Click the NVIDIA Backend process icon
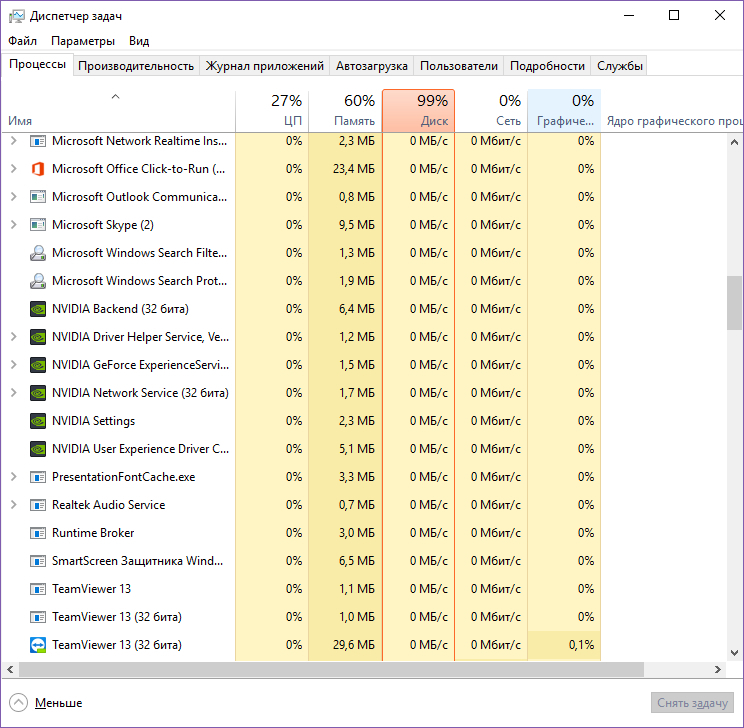The width and height of the screenshot is (744, 728). coord(39,309)
